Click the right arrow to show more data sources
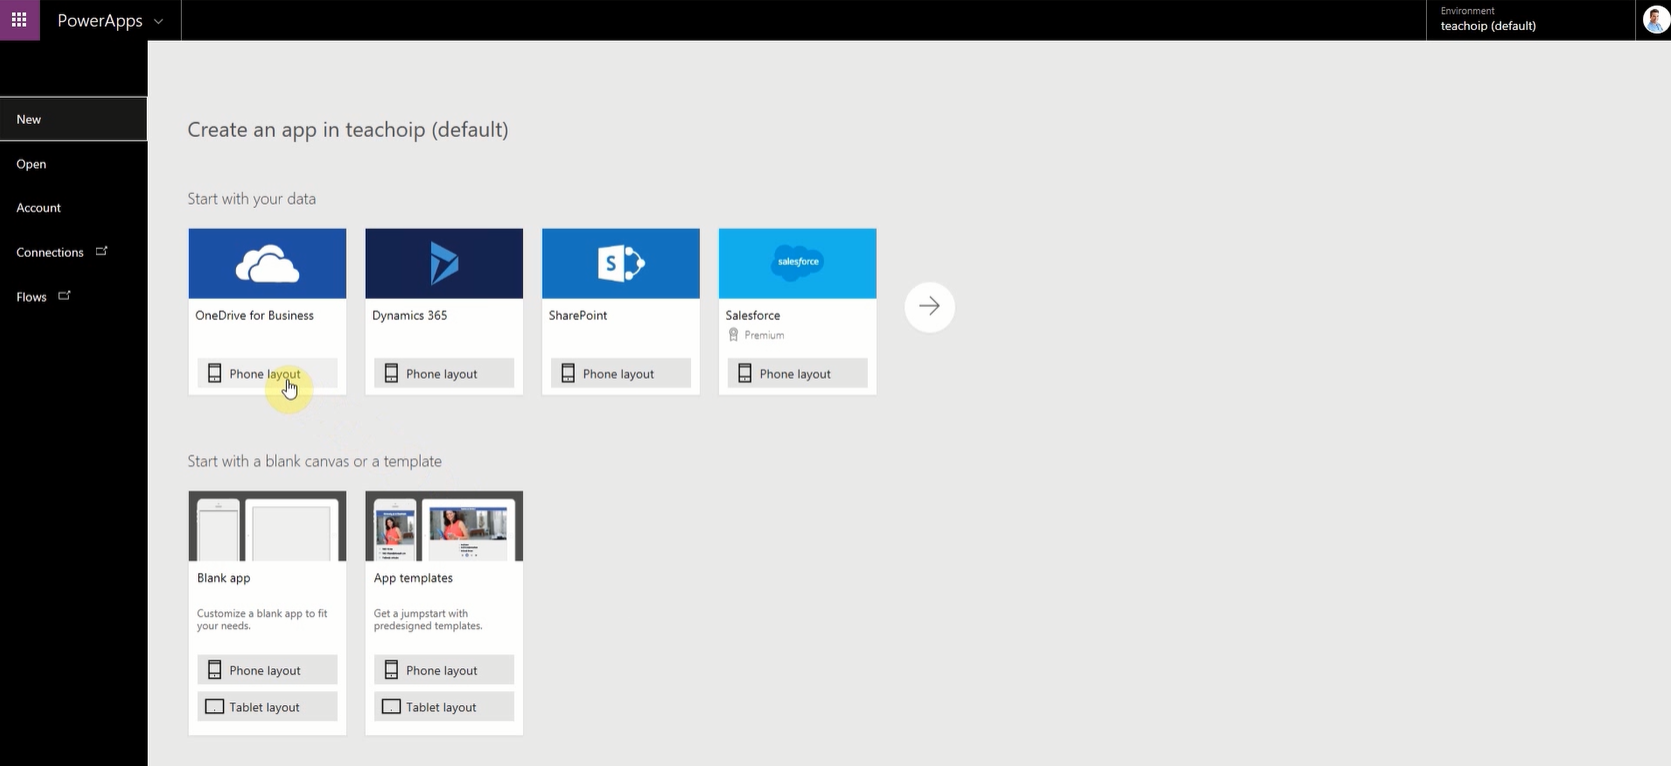The image size is (1671, 766). pyautogui.click(x=929, y=306)
